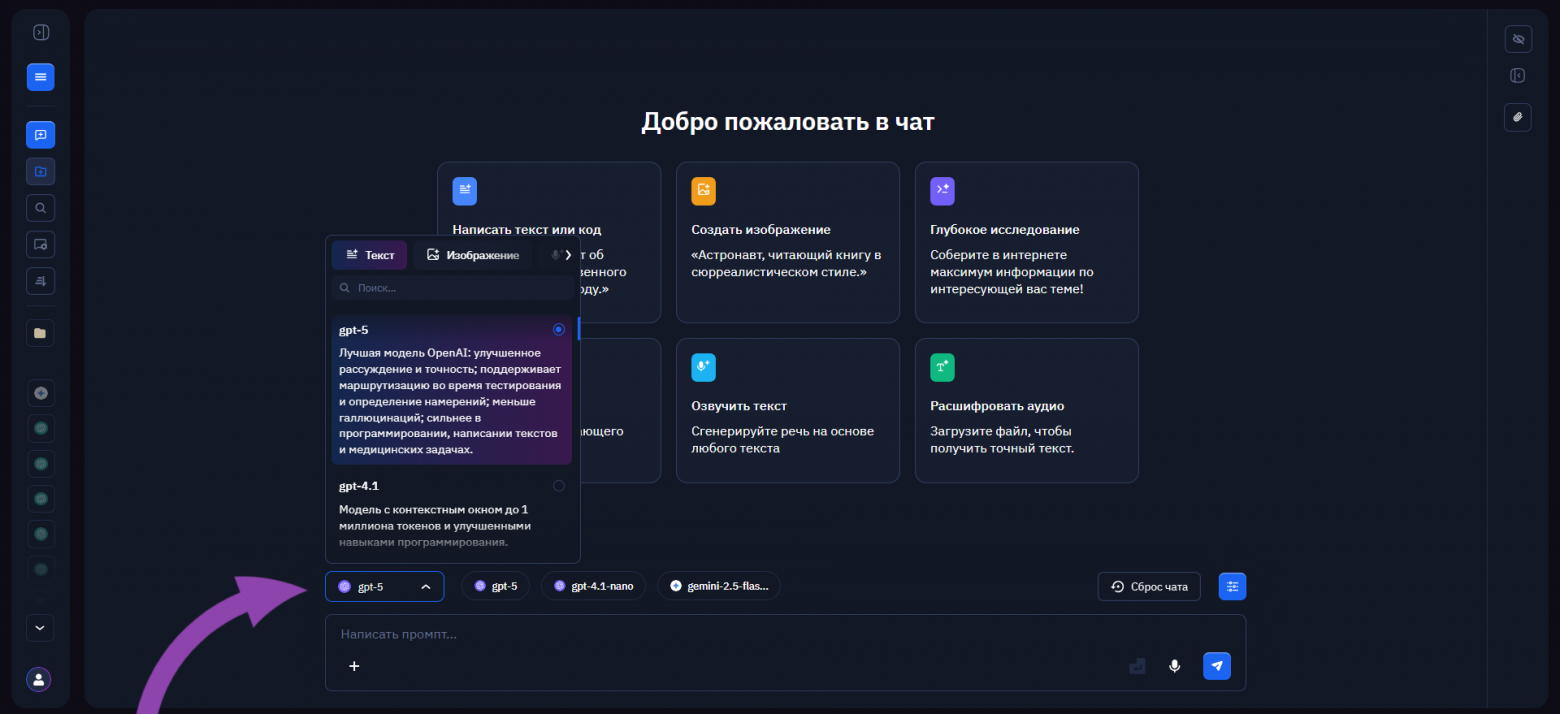
Task: Open the chat section in the sidebar
Action: [x=40, y=134]
